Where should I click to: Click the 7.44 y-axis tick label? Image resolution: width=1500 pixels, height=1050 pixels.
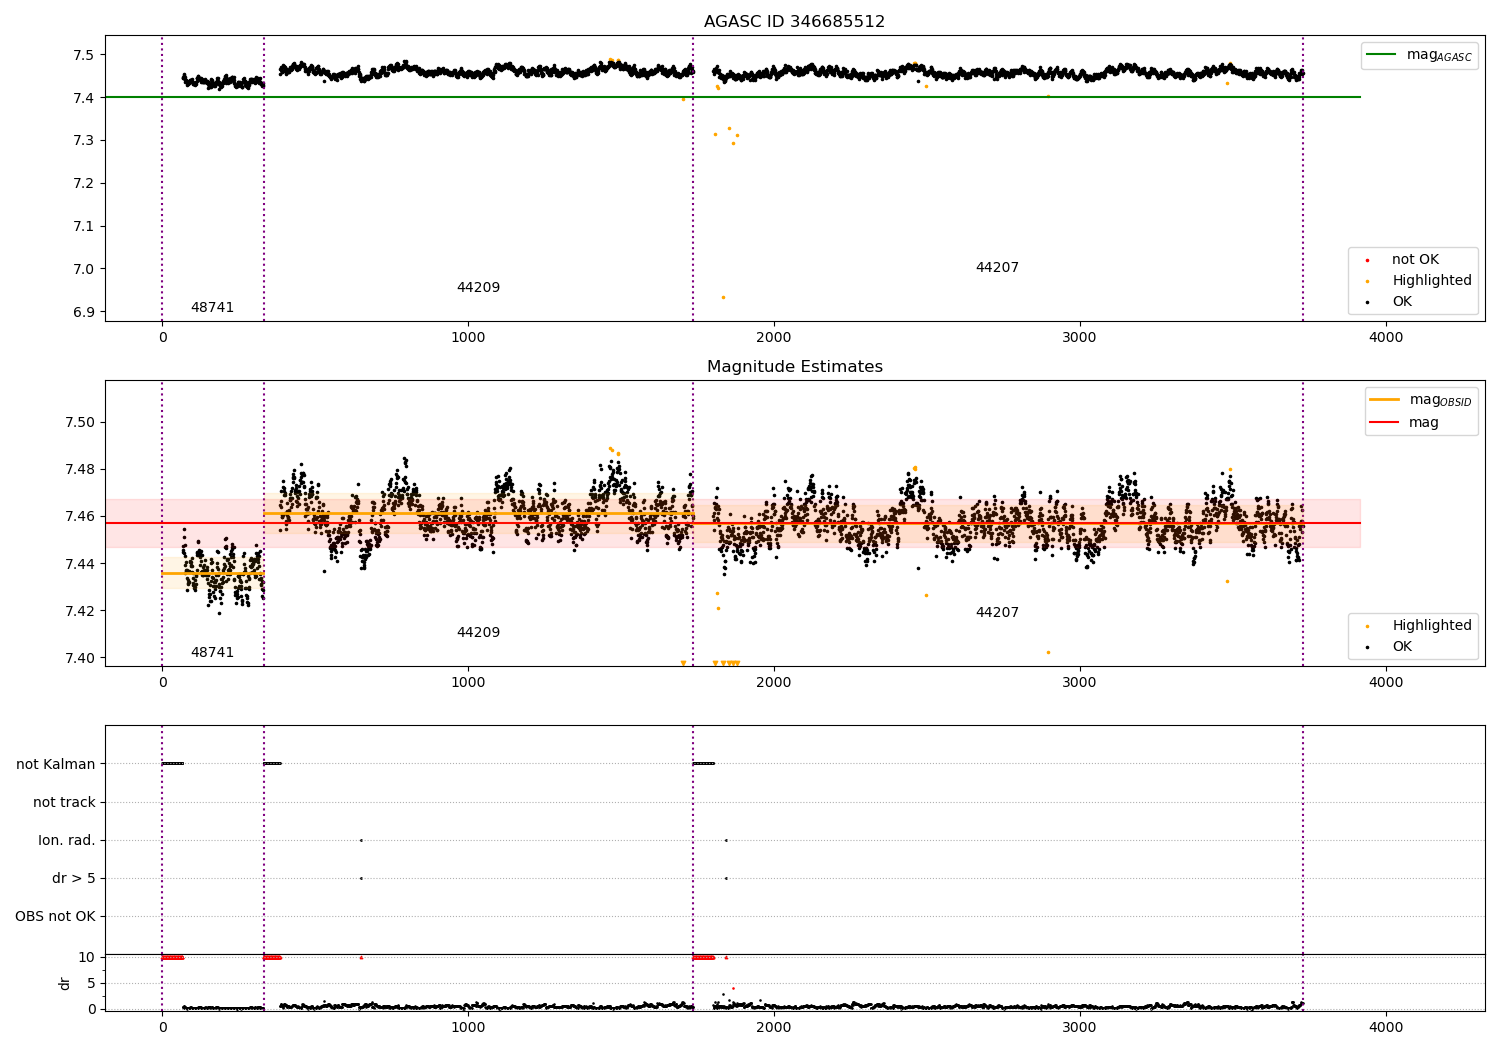(79, 565)
